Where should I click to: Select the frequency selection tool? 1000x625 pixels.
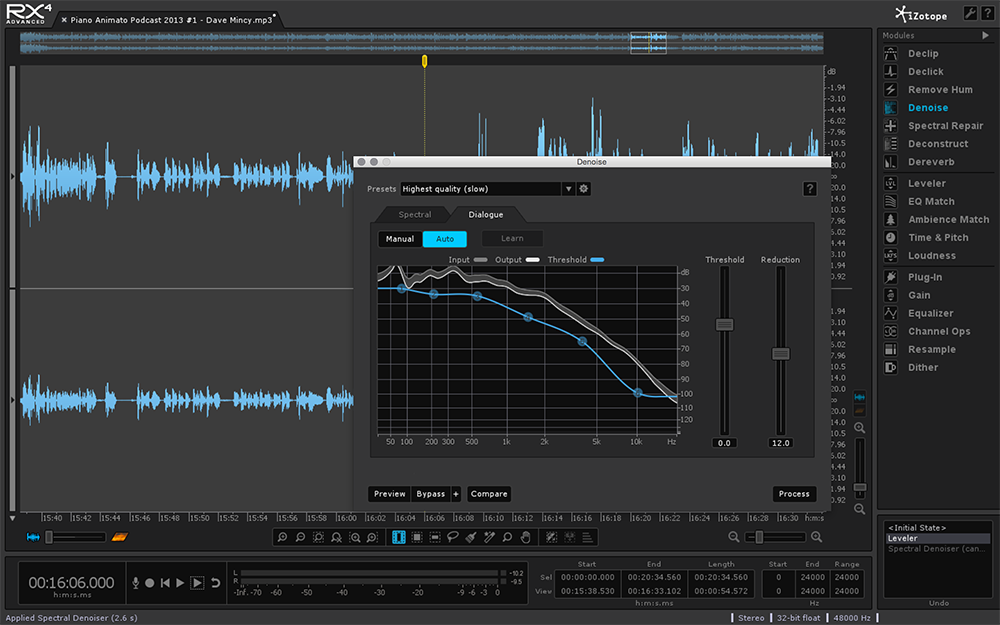click(x=435, y=538)
